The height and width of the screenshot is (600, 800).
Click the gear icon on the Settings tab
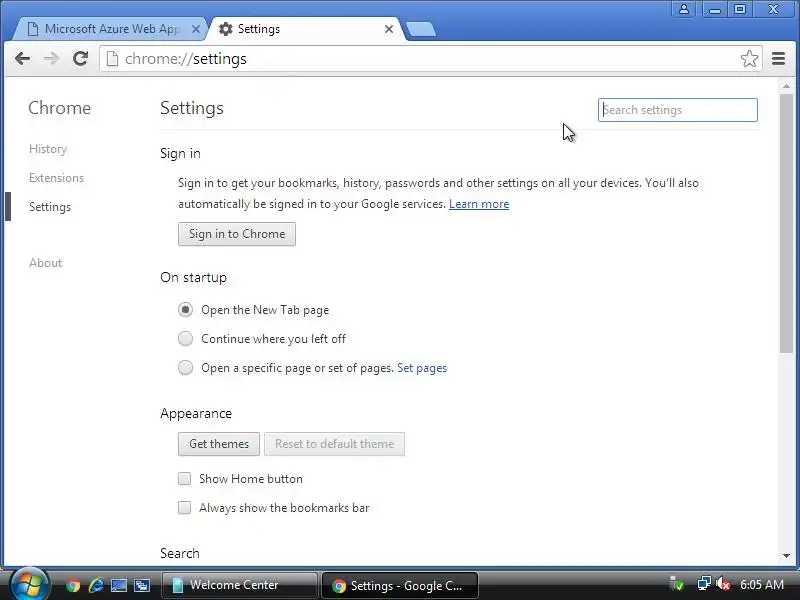(x=226, y=29)
